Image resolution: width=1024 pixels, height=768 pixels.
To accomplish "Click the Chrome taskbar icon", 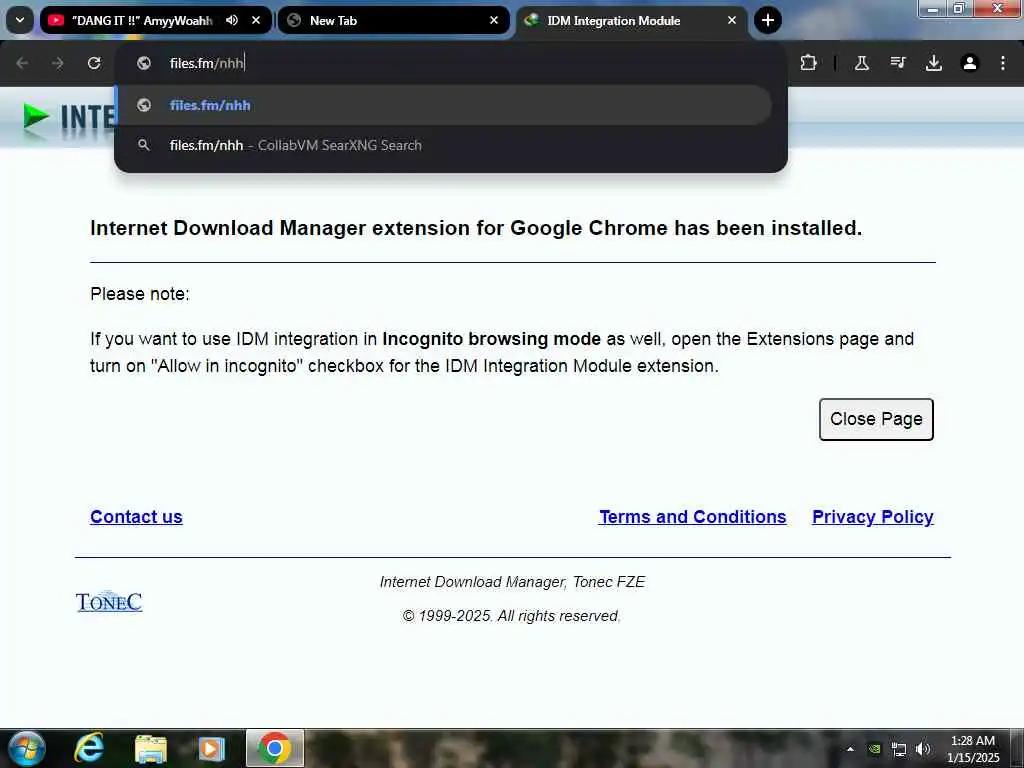I will (275, 748).
